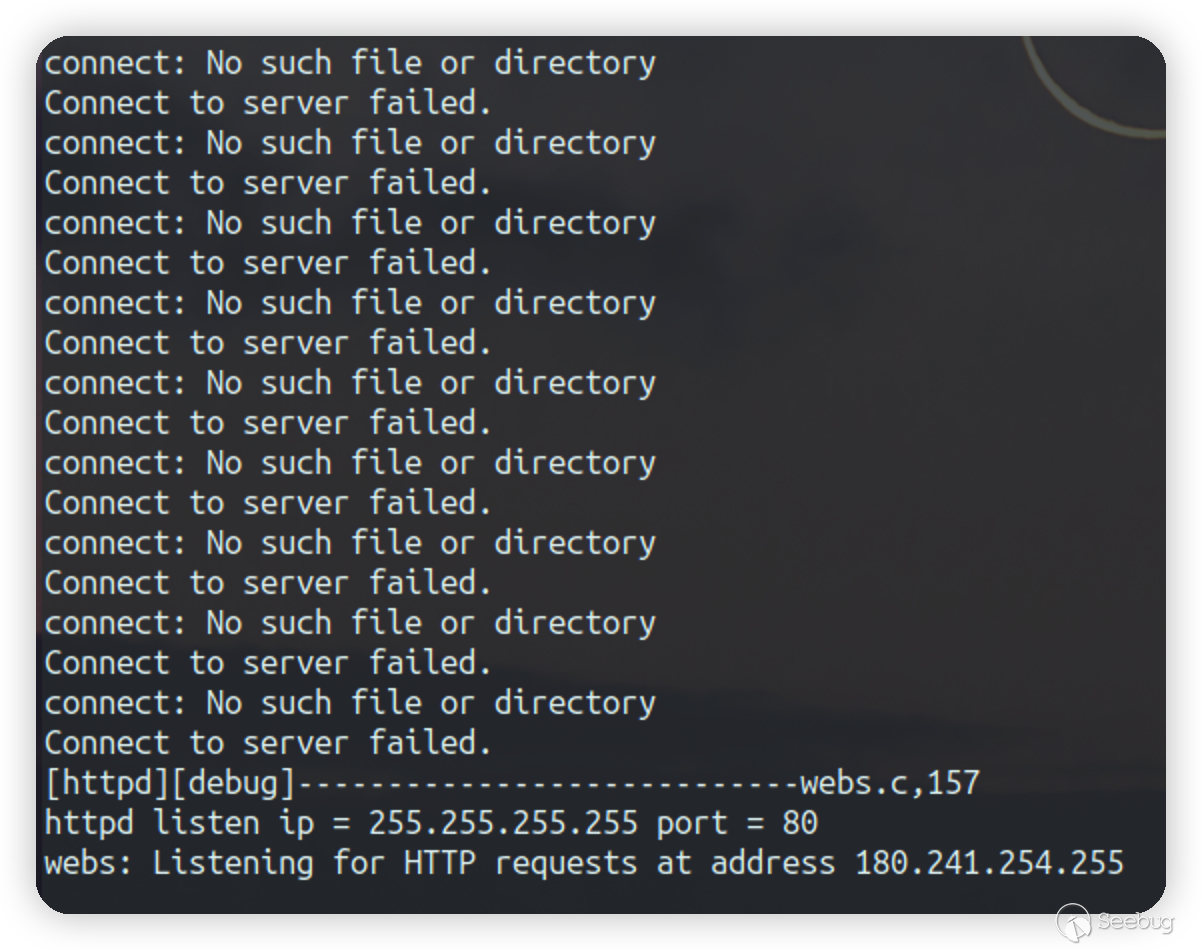Click the address 180.241.254.255
The width and height of the screenshot is (1202, 950).
pyautogui.click(x=989, y=862)
